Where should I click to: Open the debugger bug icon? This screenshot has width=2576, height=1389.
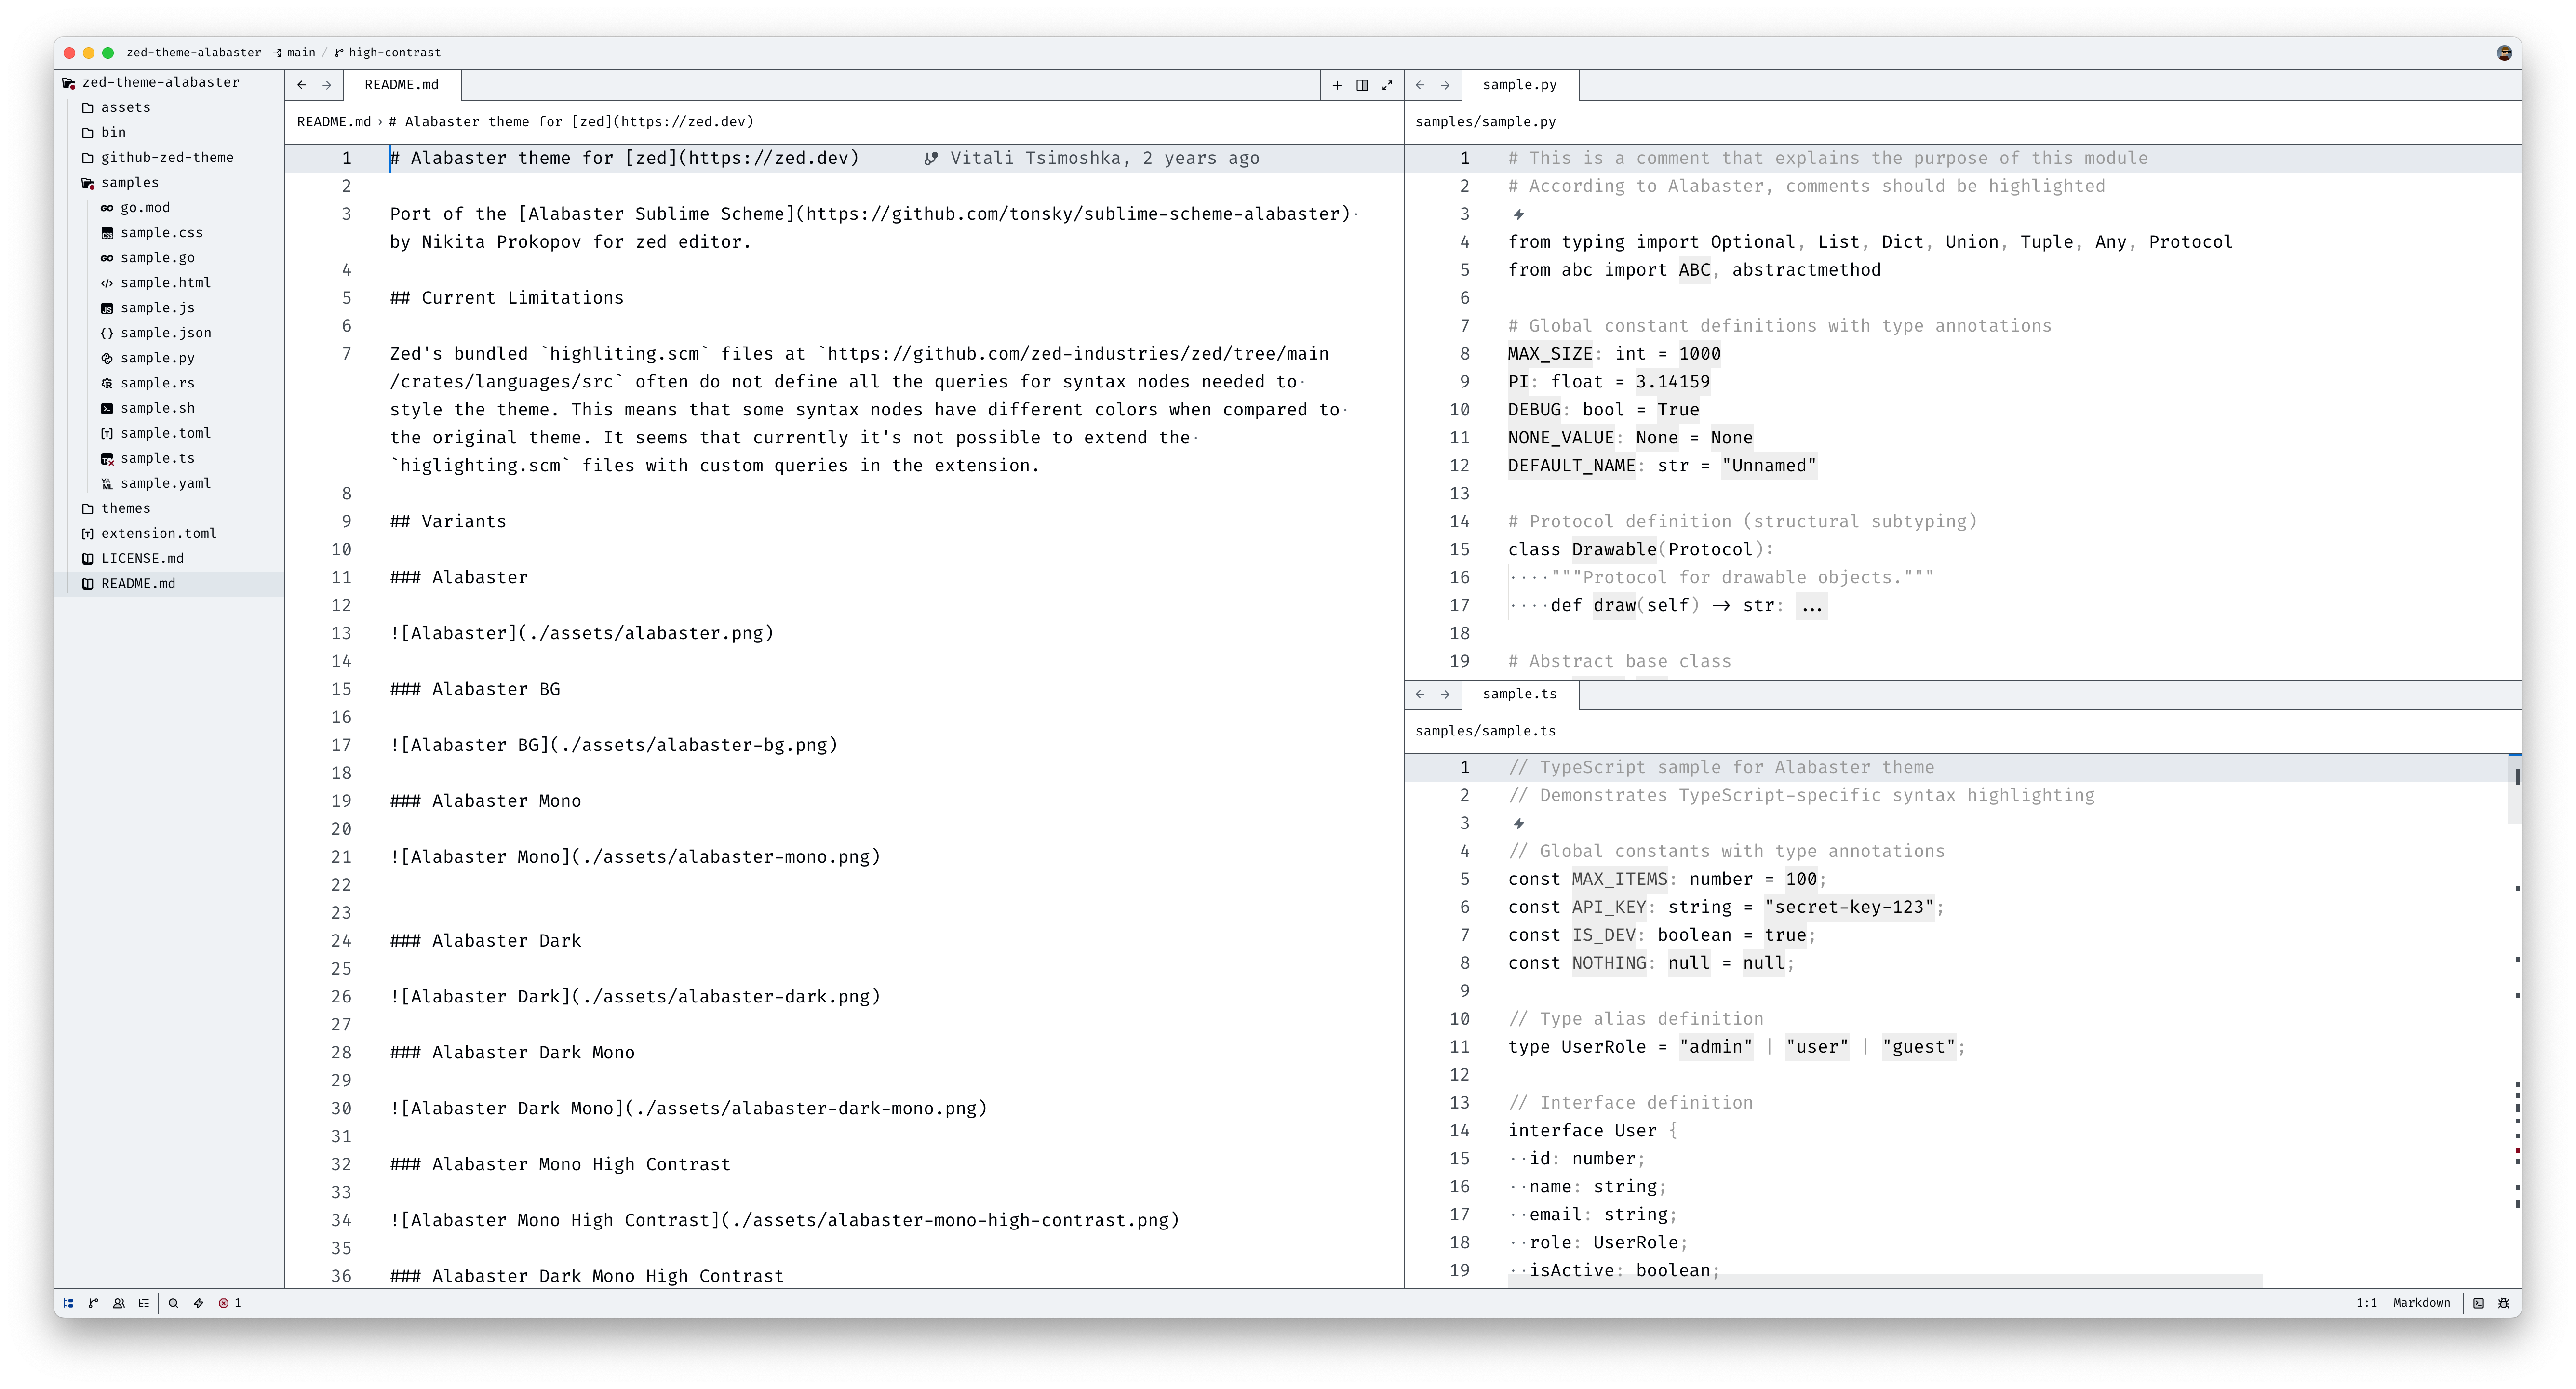point(2503,1303)
